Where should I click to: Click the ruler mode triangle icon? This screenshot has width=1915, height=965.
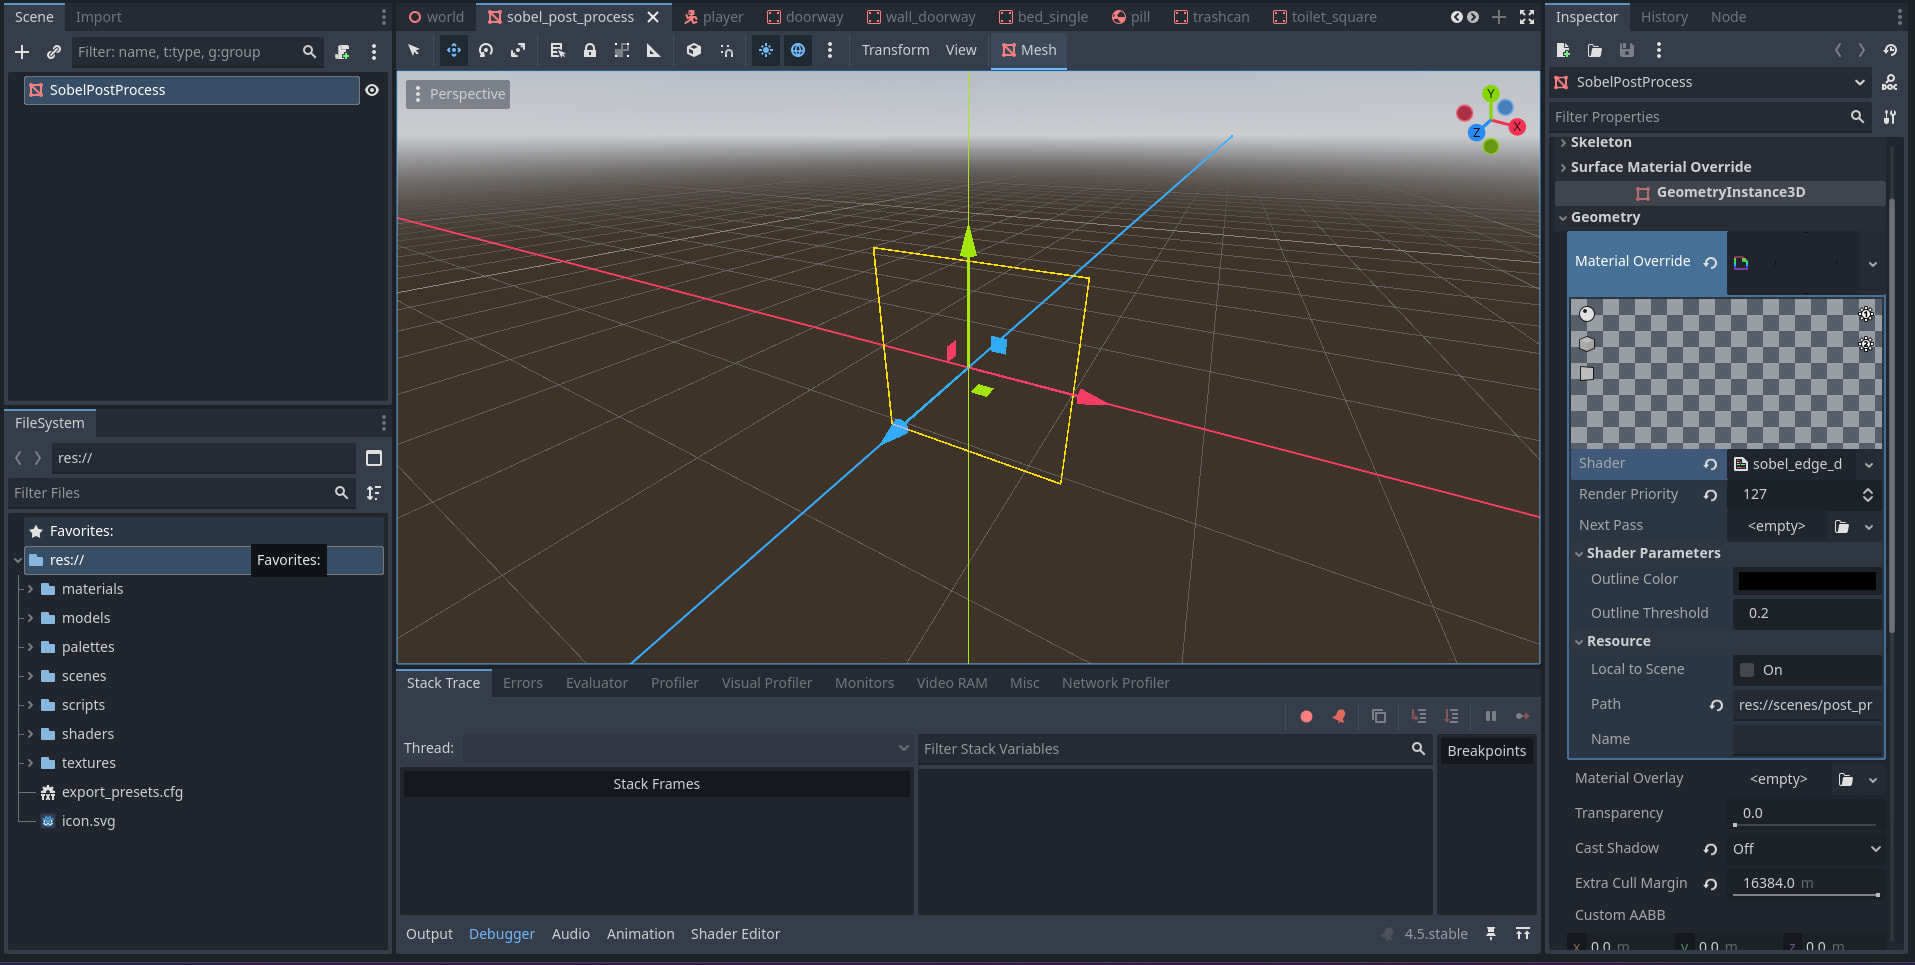click(x=653, y=50)
